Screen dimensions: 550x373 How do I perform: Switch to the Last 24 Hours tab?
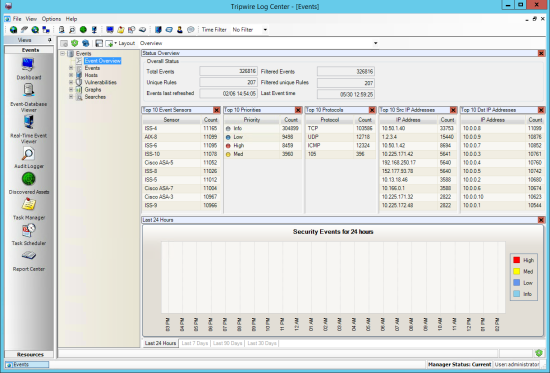click(160, 343)
